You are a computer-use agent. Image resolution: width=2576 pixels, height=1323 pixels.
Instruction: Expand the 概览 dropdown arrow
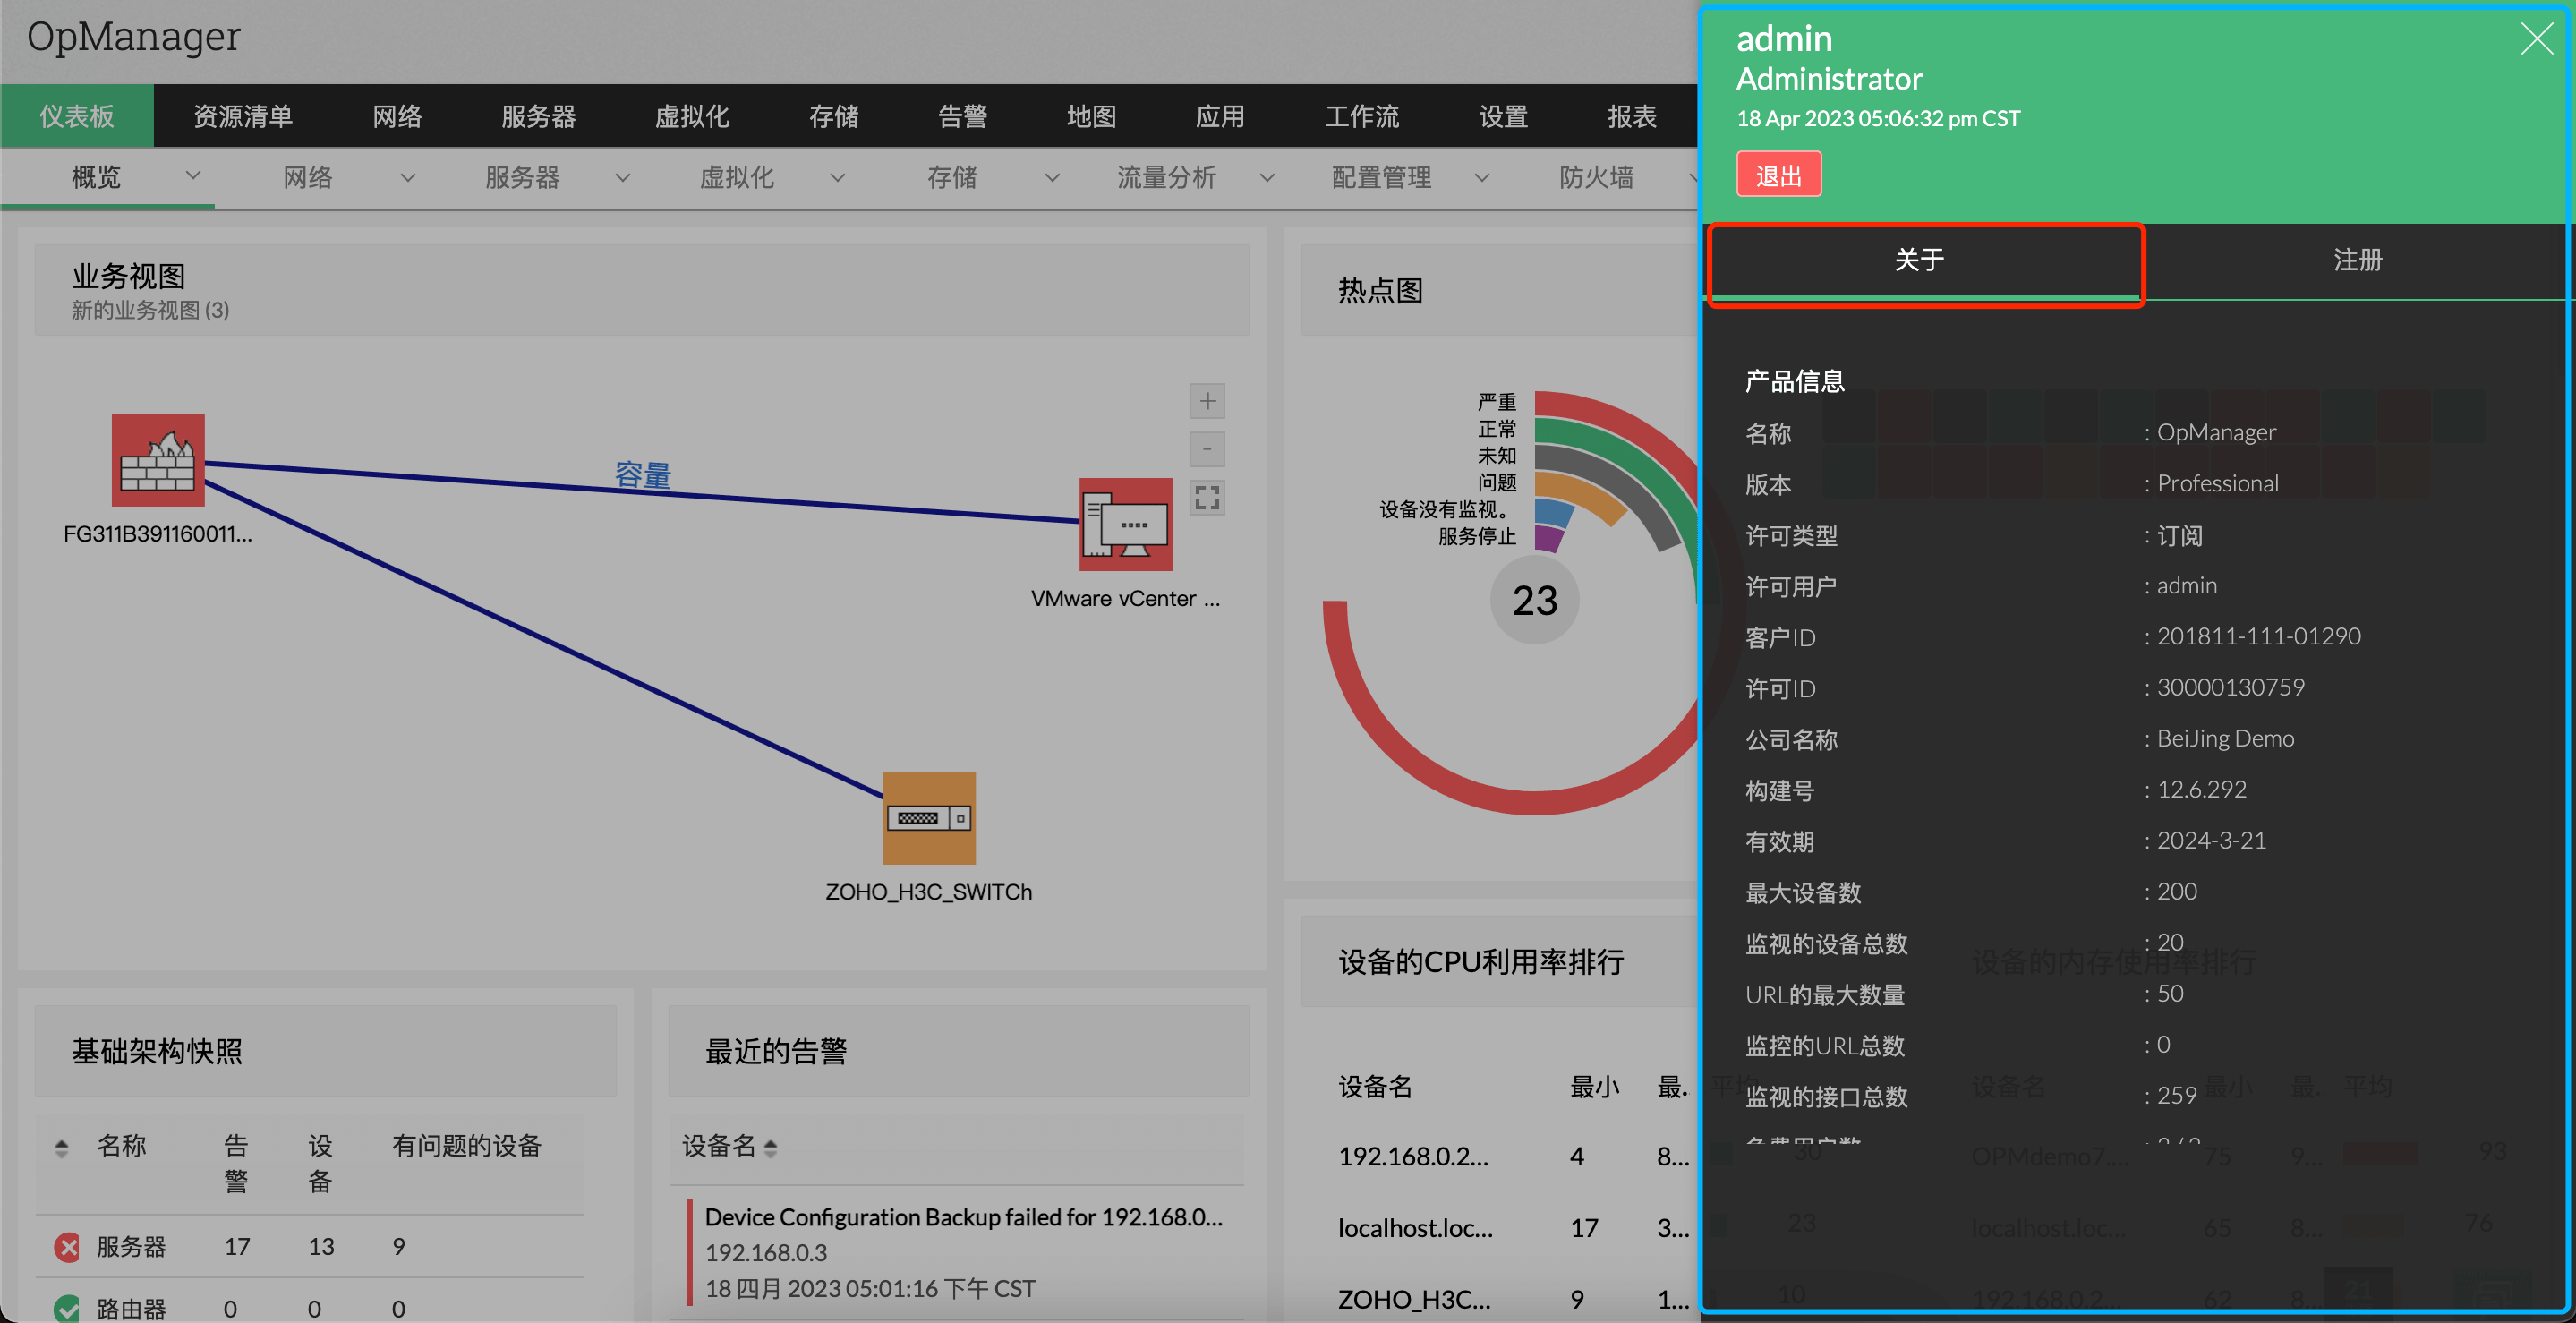click(x=193, y=176)
